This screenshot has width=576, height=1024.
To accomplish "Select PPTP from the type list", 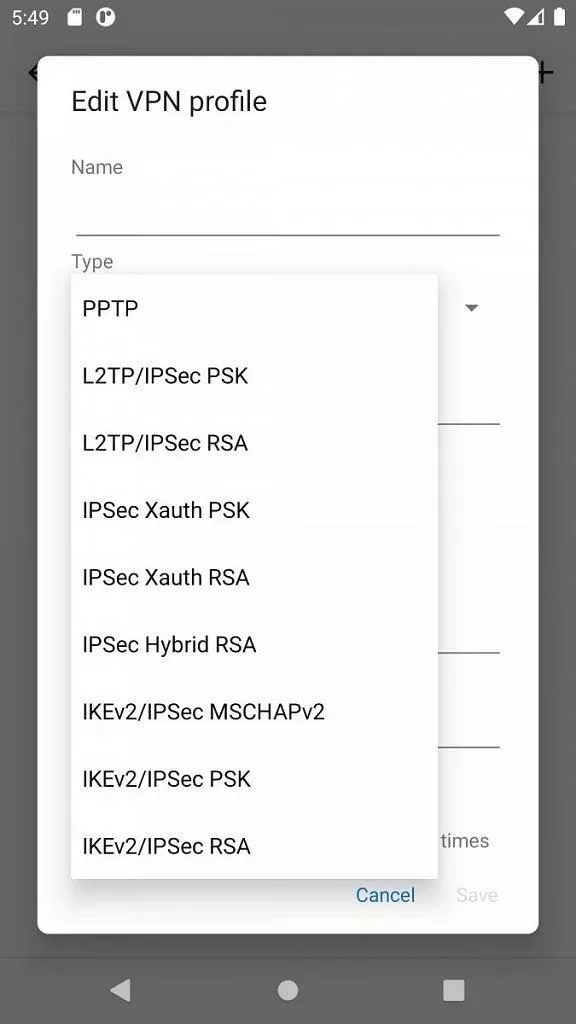I will 254,308.
